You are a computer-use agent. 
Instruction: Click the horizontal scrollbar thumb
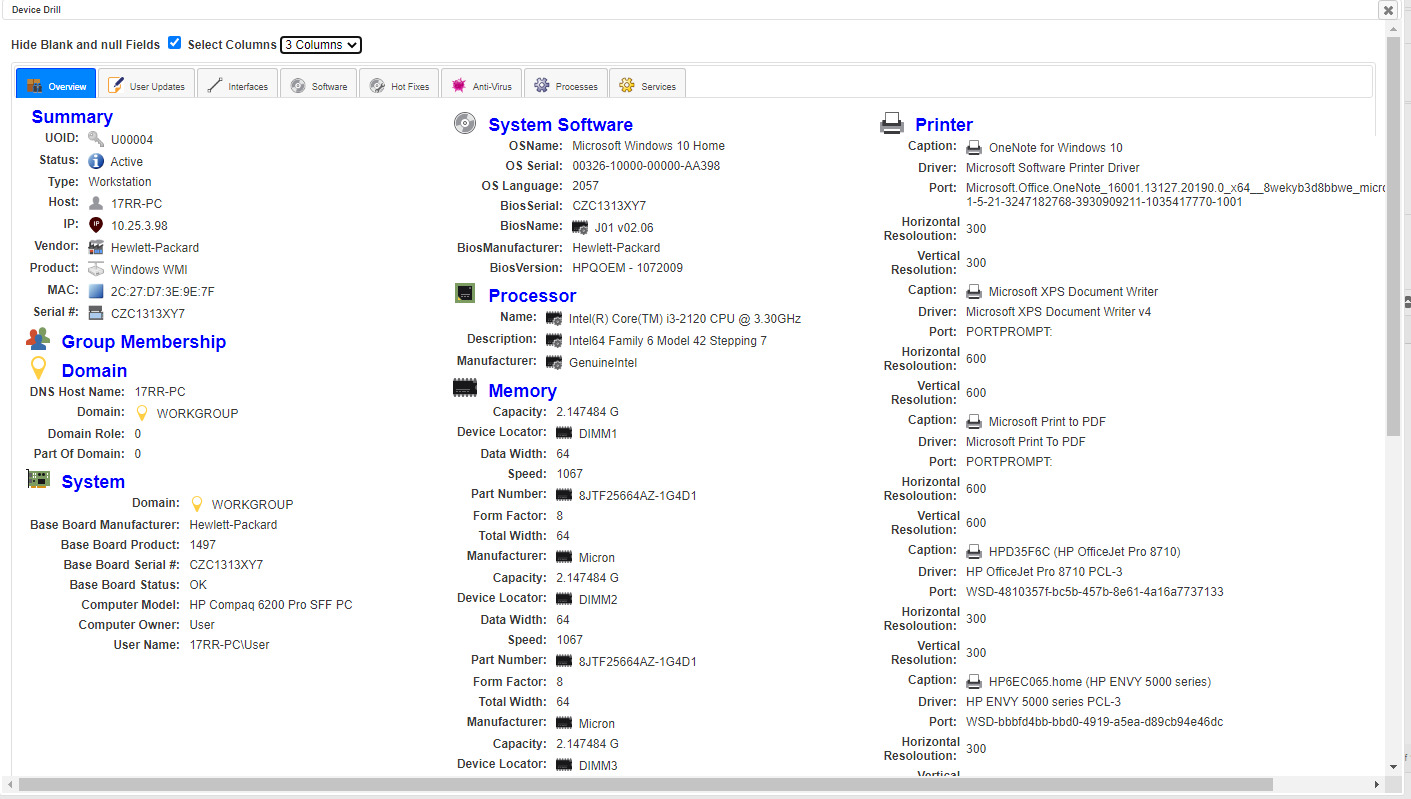coord(645,785)
